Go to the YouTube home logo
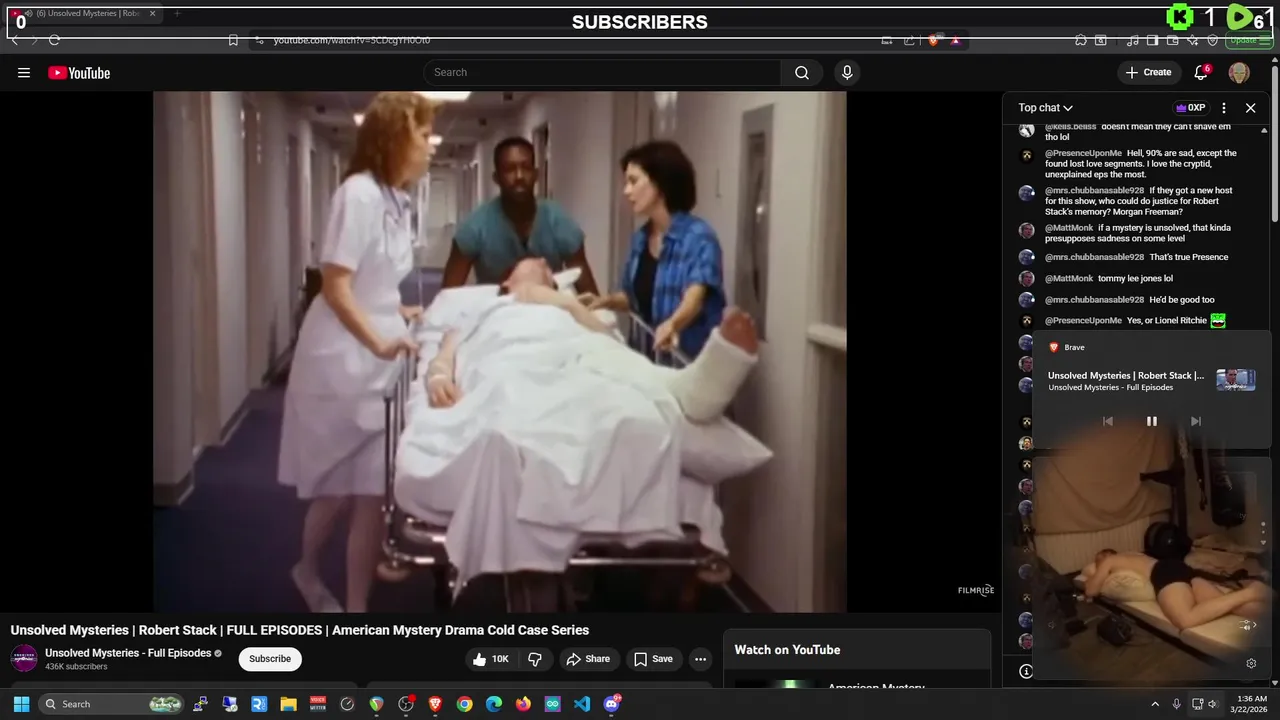 pyautogui.click(x=79, y=72)
